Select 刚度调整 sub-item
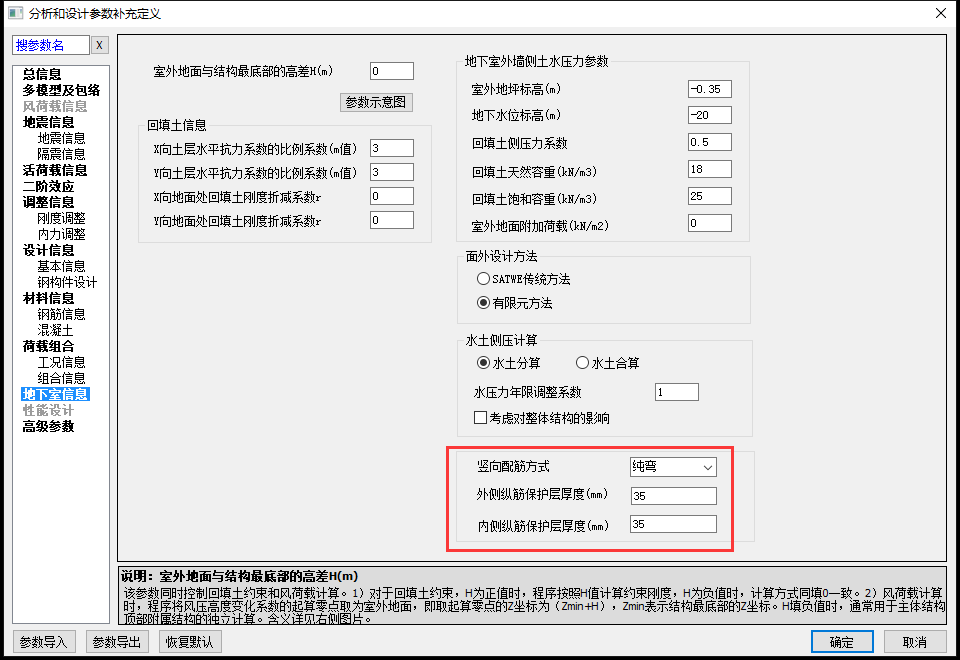 (61, 218)
